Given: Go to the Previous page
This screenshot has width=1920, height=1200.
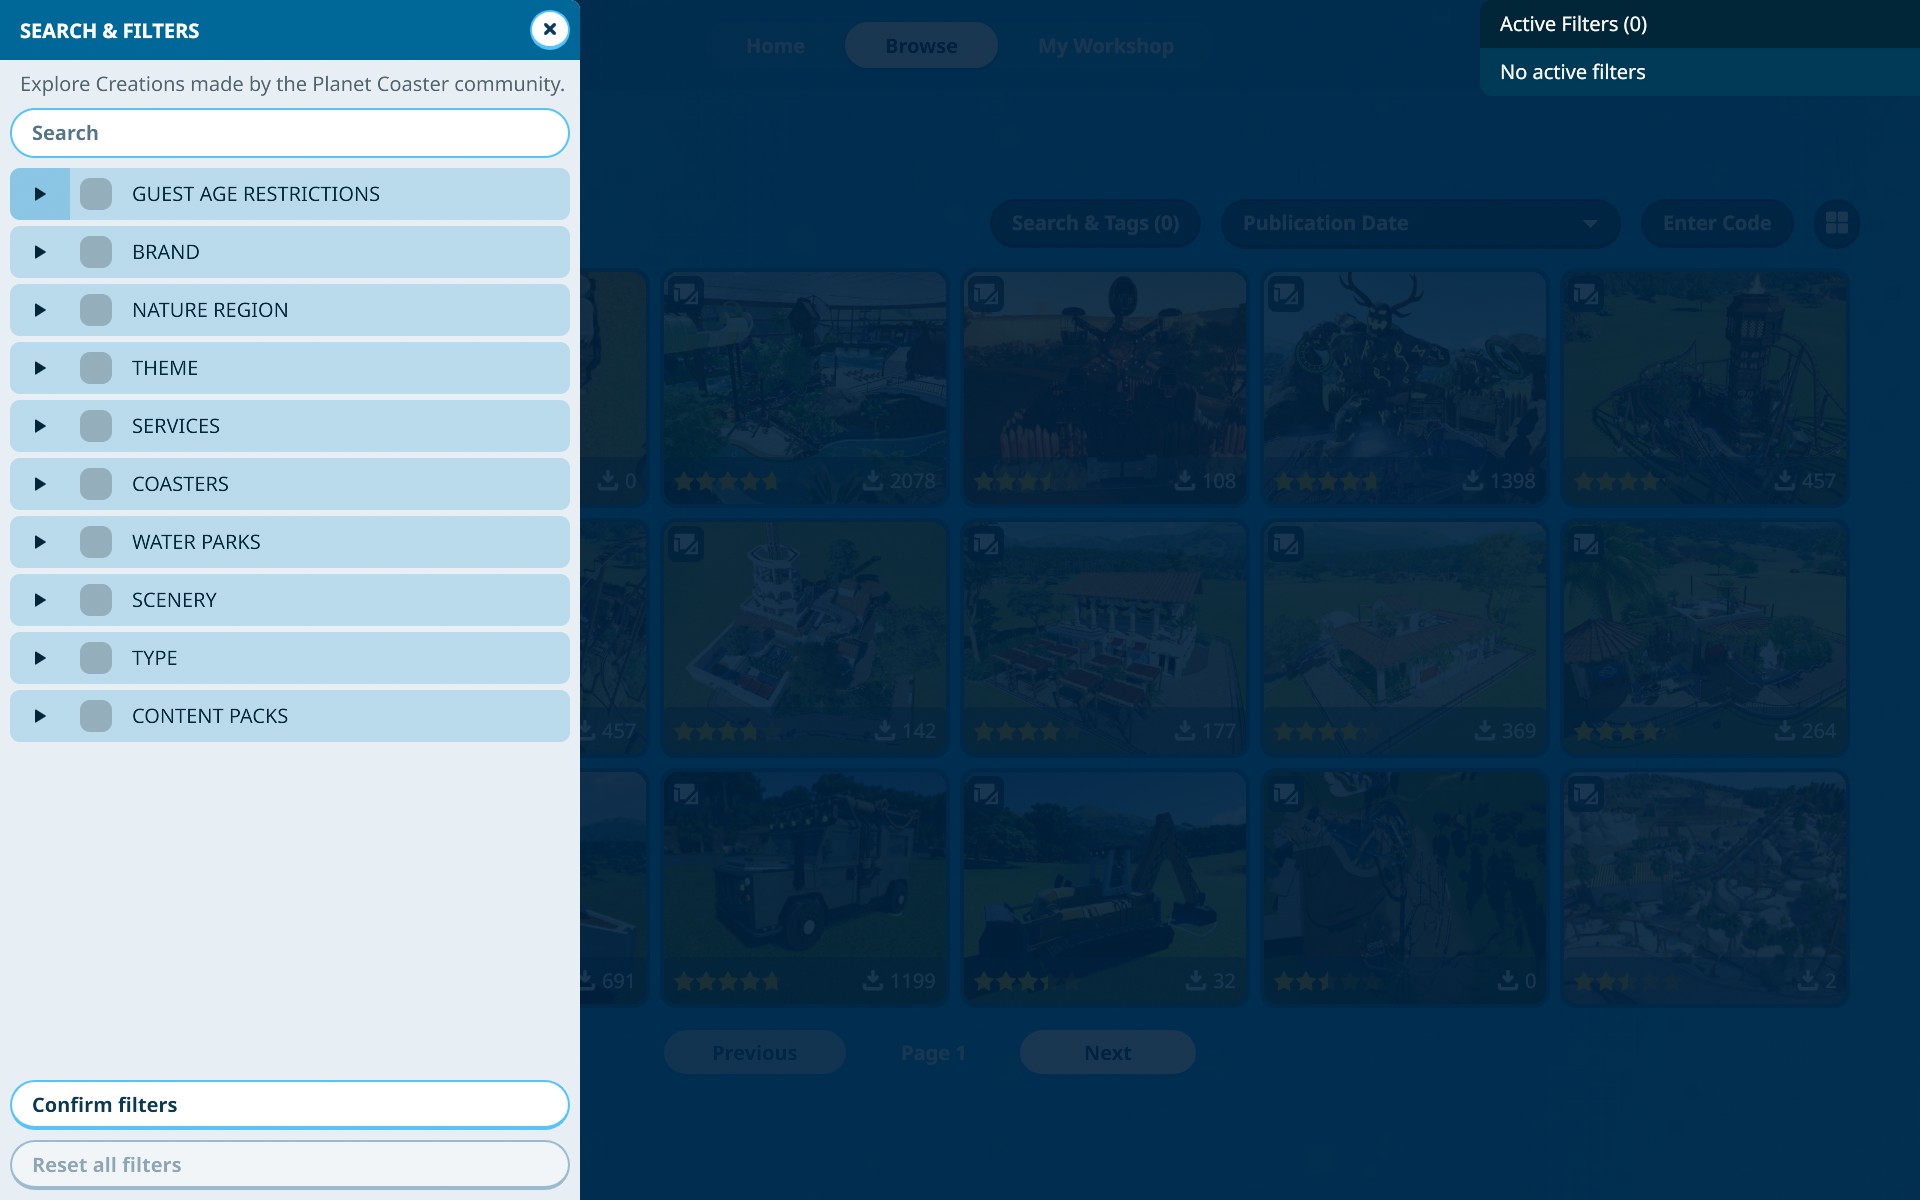Looking at the screenshot, I should (x=755, y=1053).
